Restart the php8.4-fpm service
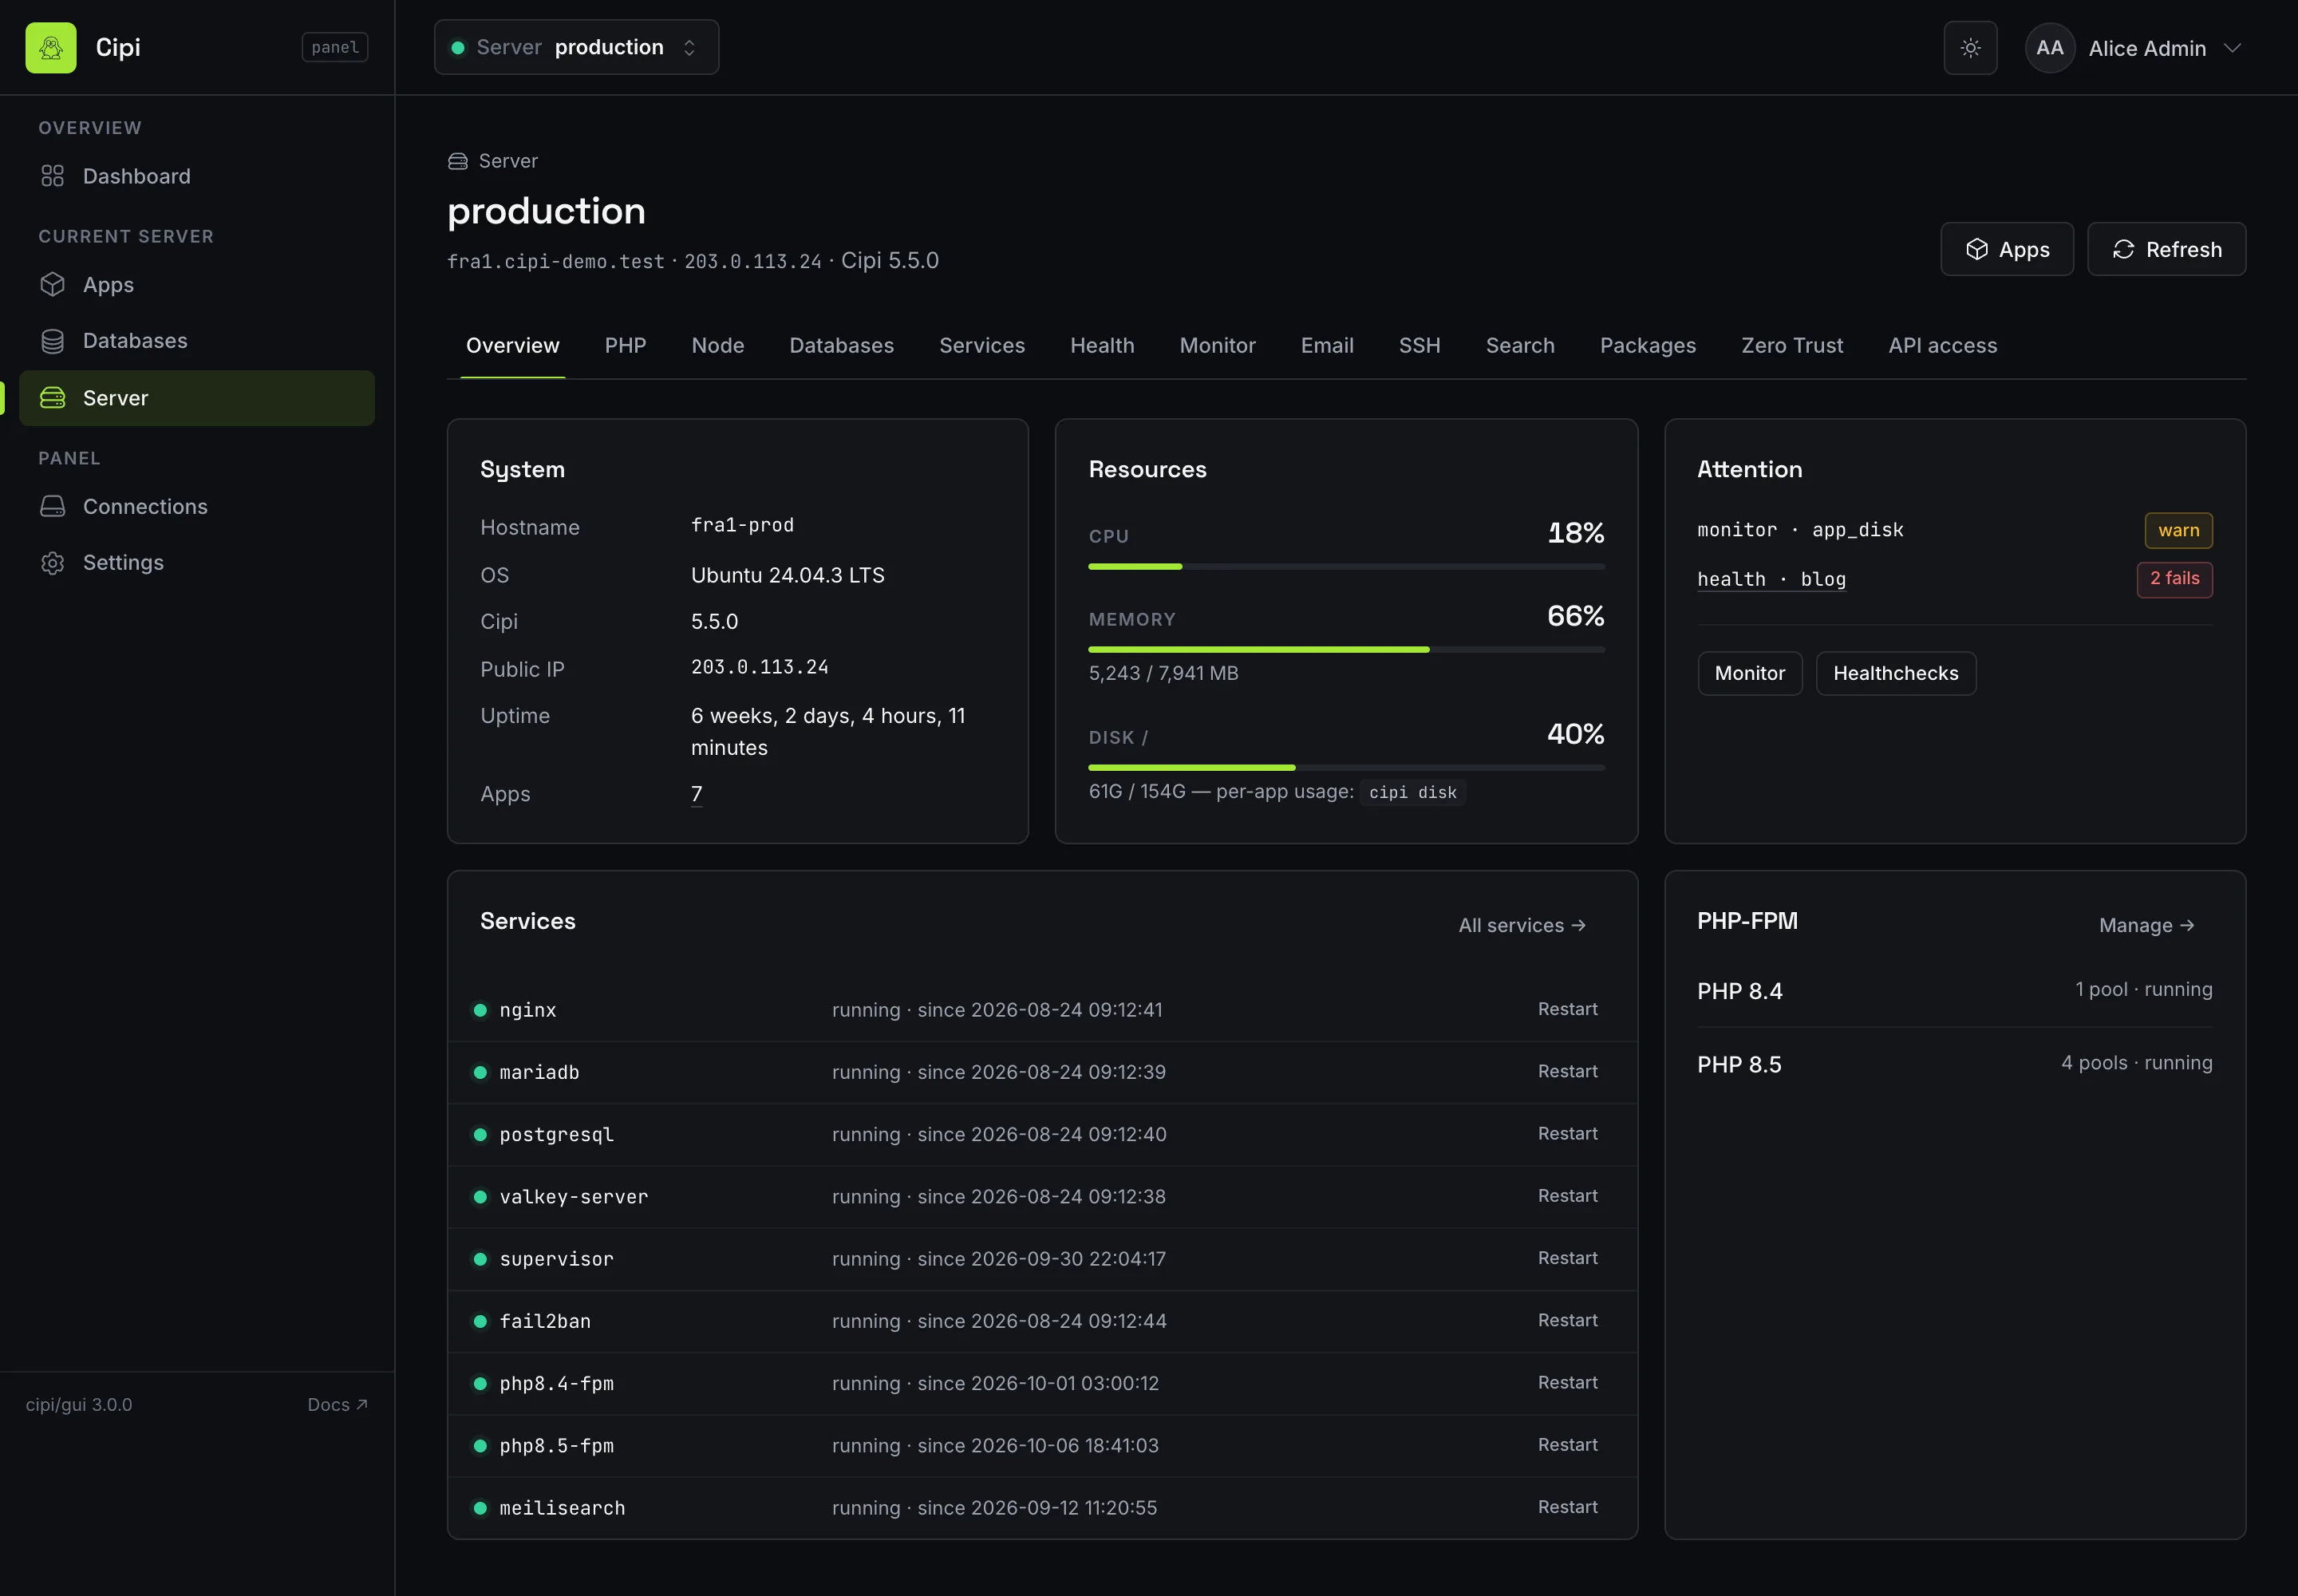 [1567, 1382]
